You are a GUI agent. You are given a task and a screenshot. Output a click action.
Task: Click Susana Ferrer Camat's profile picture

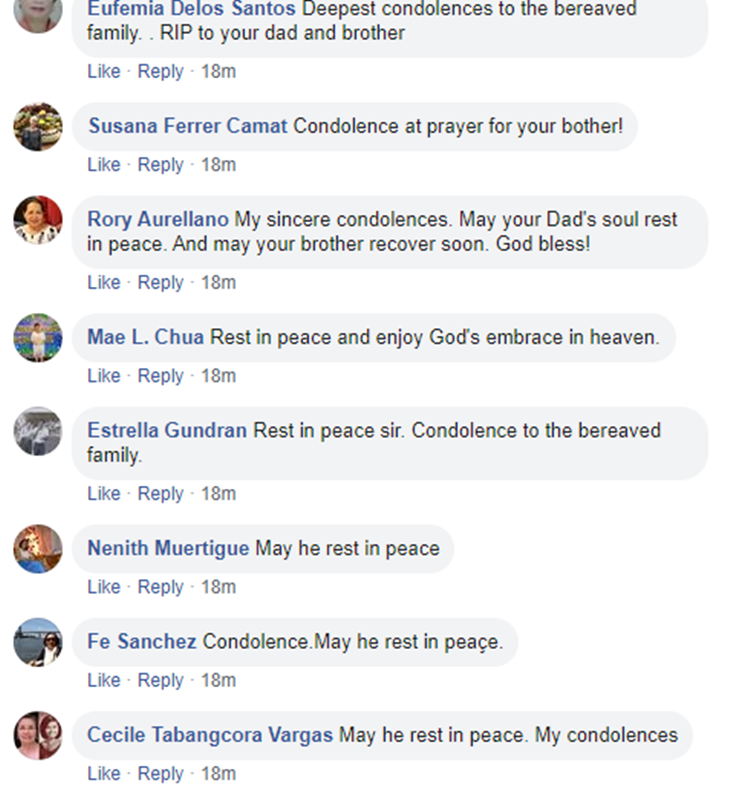38,127
